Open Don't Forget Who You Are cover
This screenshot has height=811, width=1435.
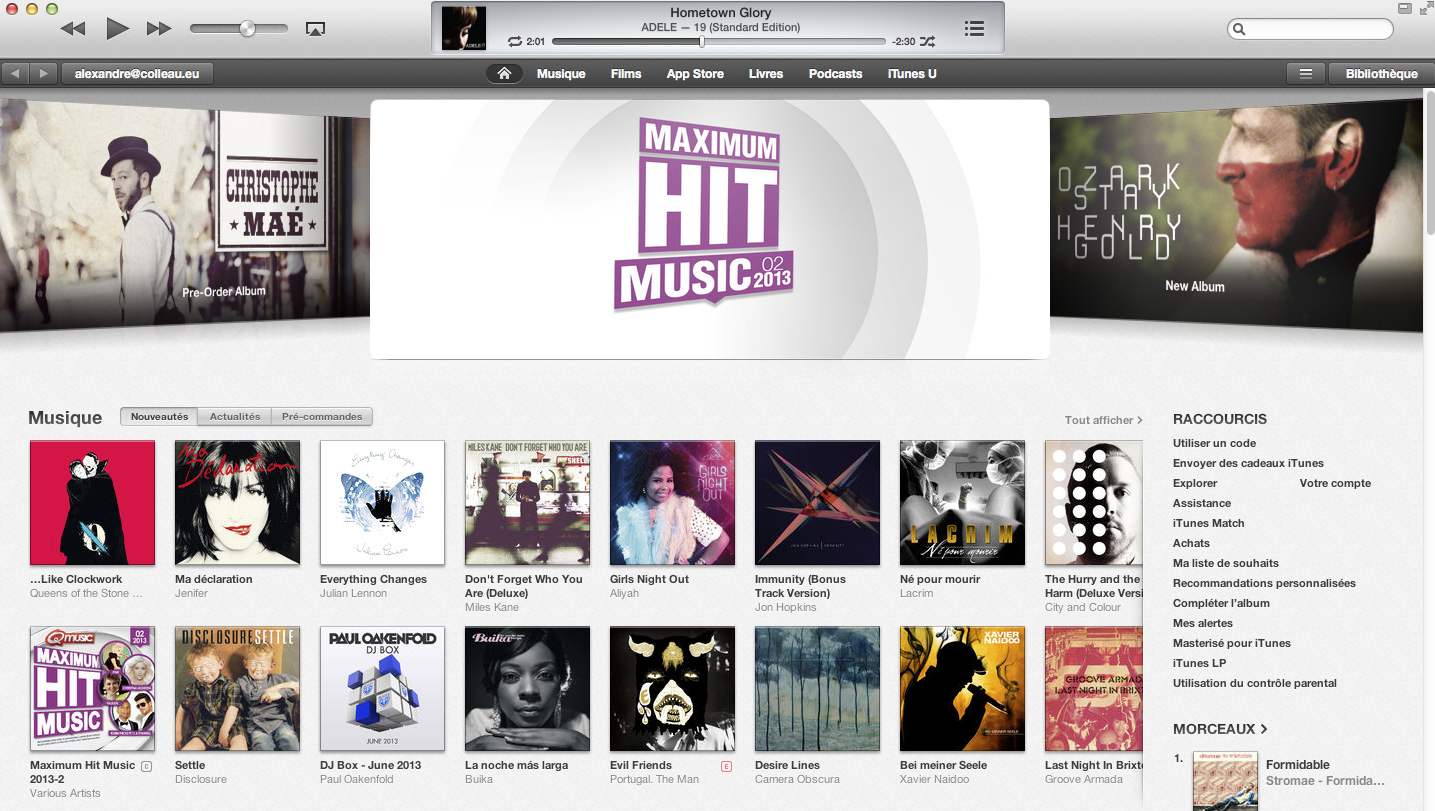pyautogui.click(x=527, y=503)
